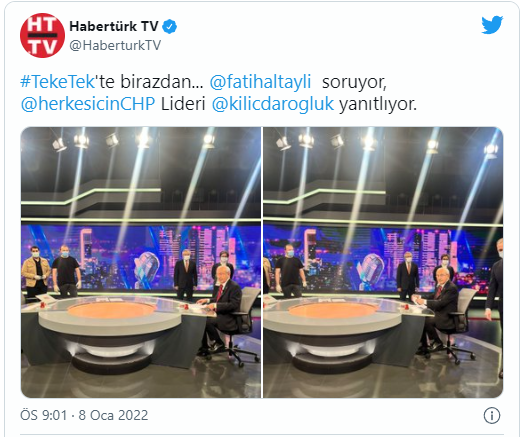Image resolution: width=530 pixels, height=437 pixels.
Task: Click the word Lideri in tweet
Action: coord(183,104)
